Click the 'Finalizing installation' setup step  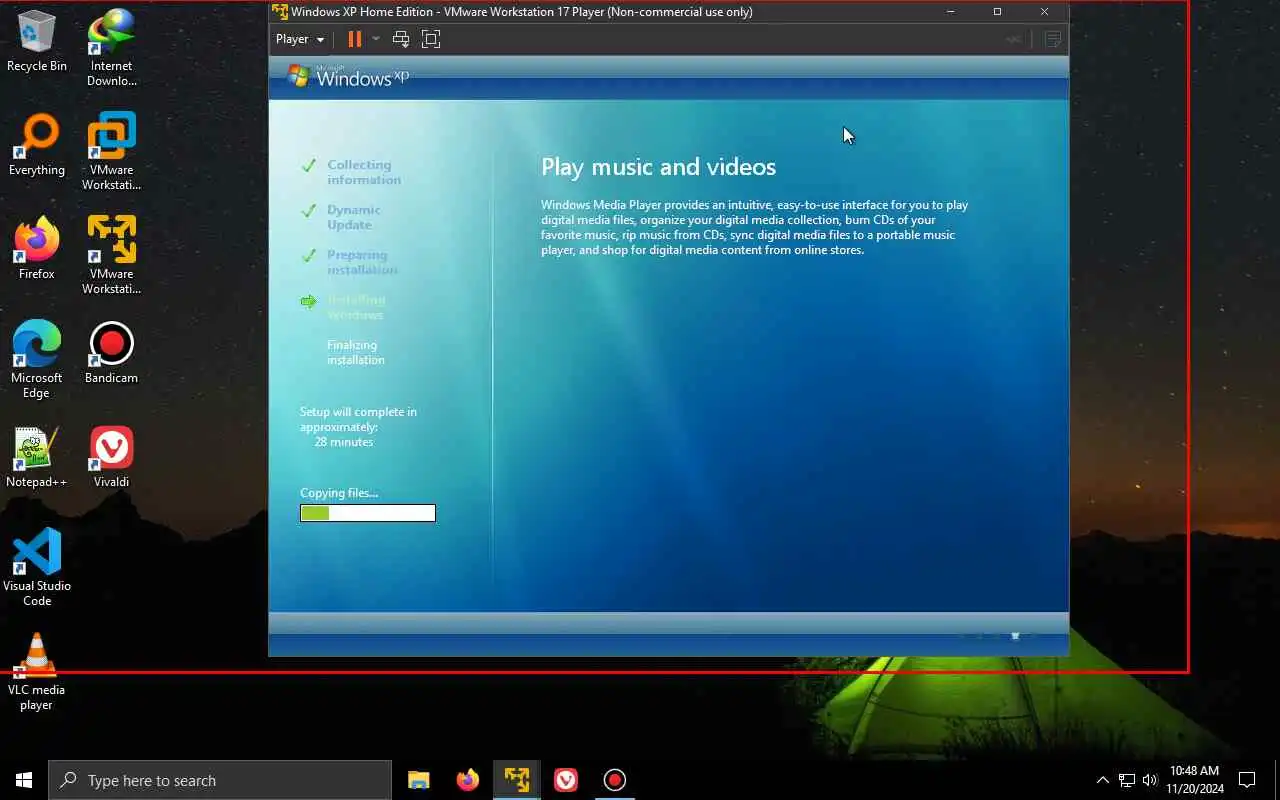tap(356, 352)
